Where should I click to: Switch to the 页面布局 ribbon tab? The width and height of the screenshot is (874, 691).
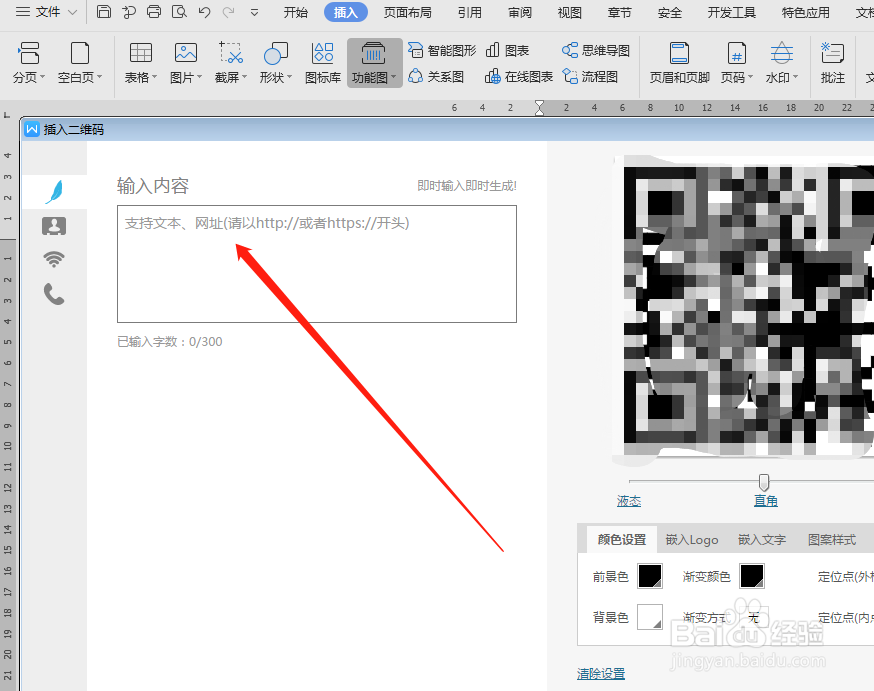point(407,12)
